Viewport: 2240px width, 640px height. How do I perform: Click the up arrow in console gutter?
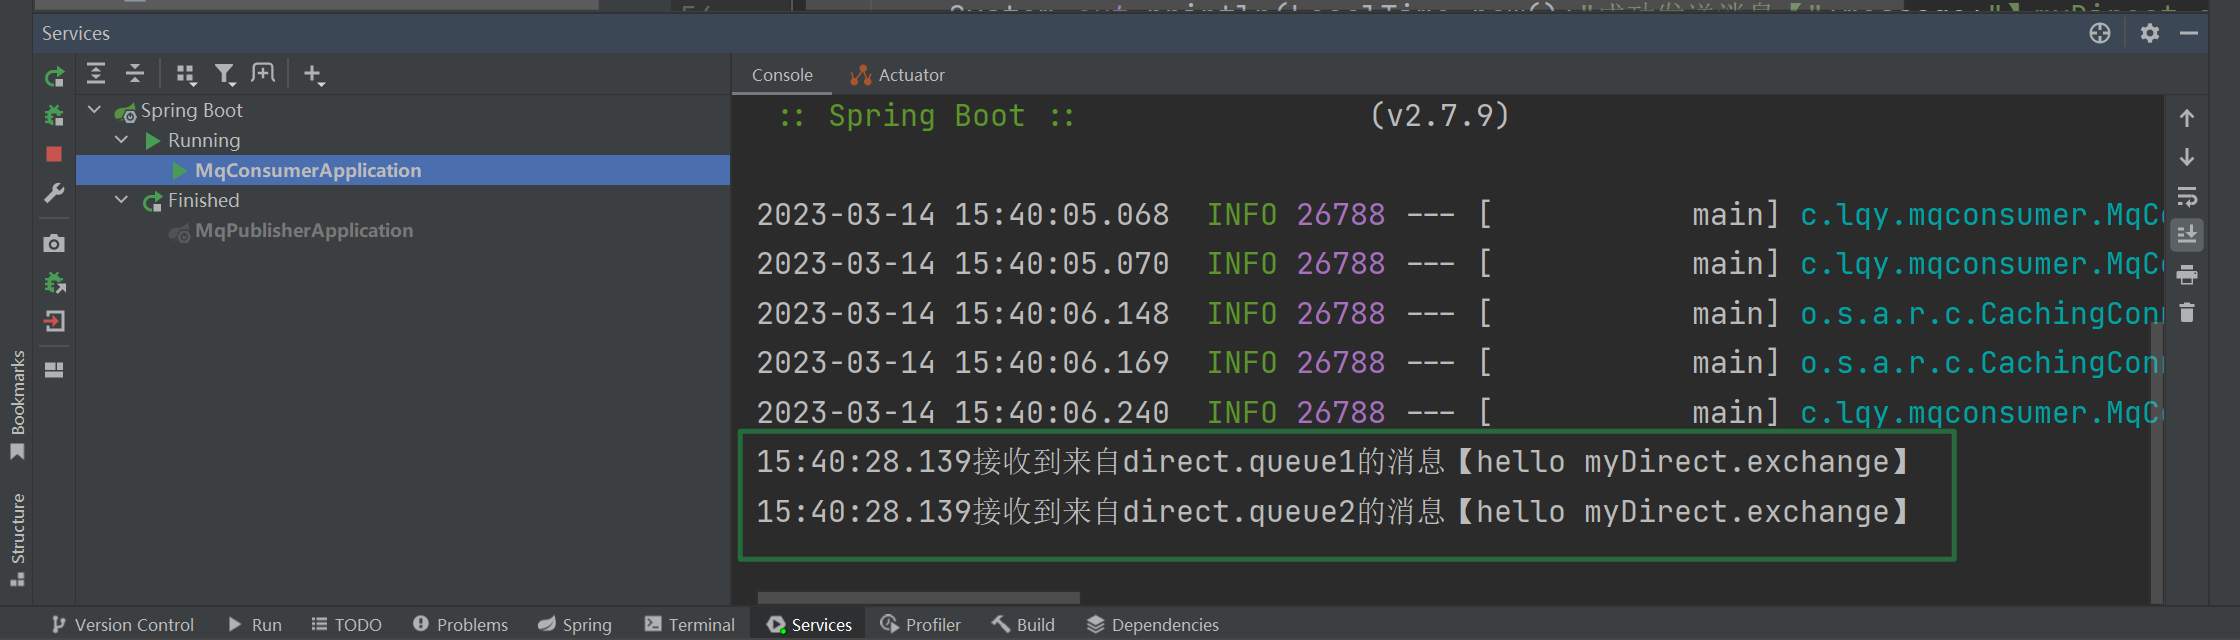click(2187, 118)
